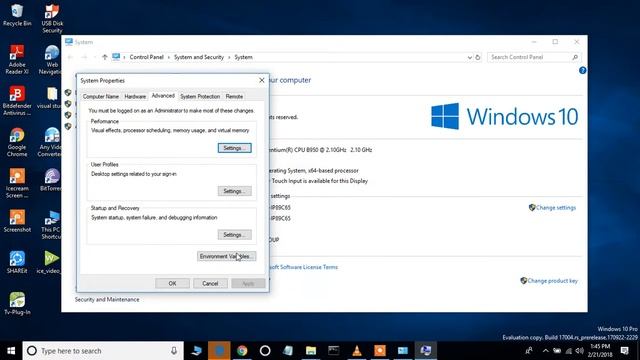This screenshot has width=640, height=360.
Task: Open the orange Icecream recorder taskbar icon
Action: tap(380, 351)
